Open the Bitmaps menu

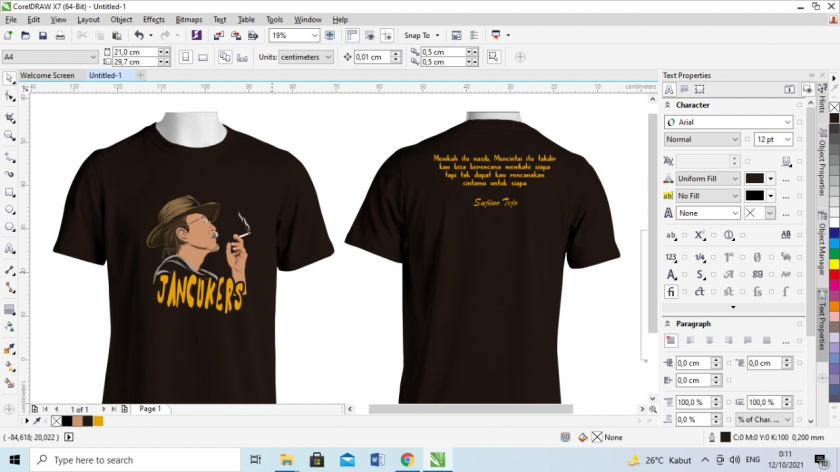click(189, 20)
